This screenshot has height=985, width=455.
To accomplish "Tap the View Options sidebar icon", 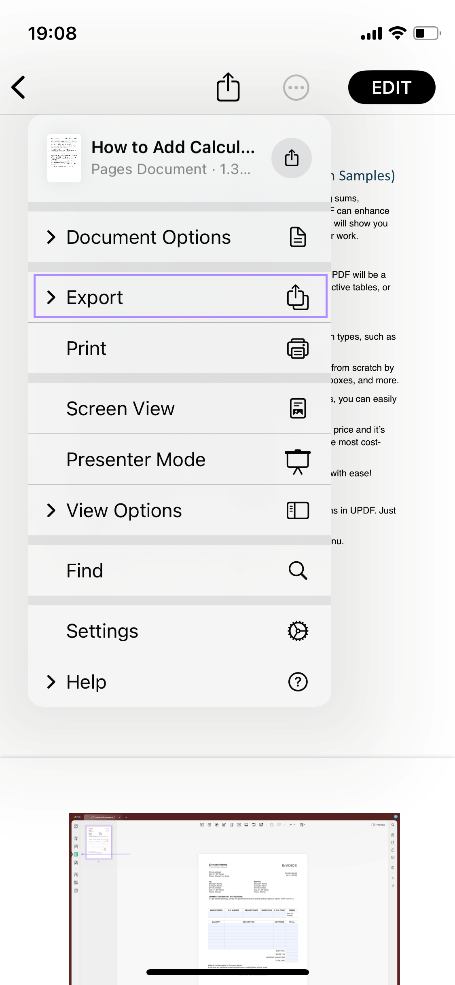I will (298, 511).
